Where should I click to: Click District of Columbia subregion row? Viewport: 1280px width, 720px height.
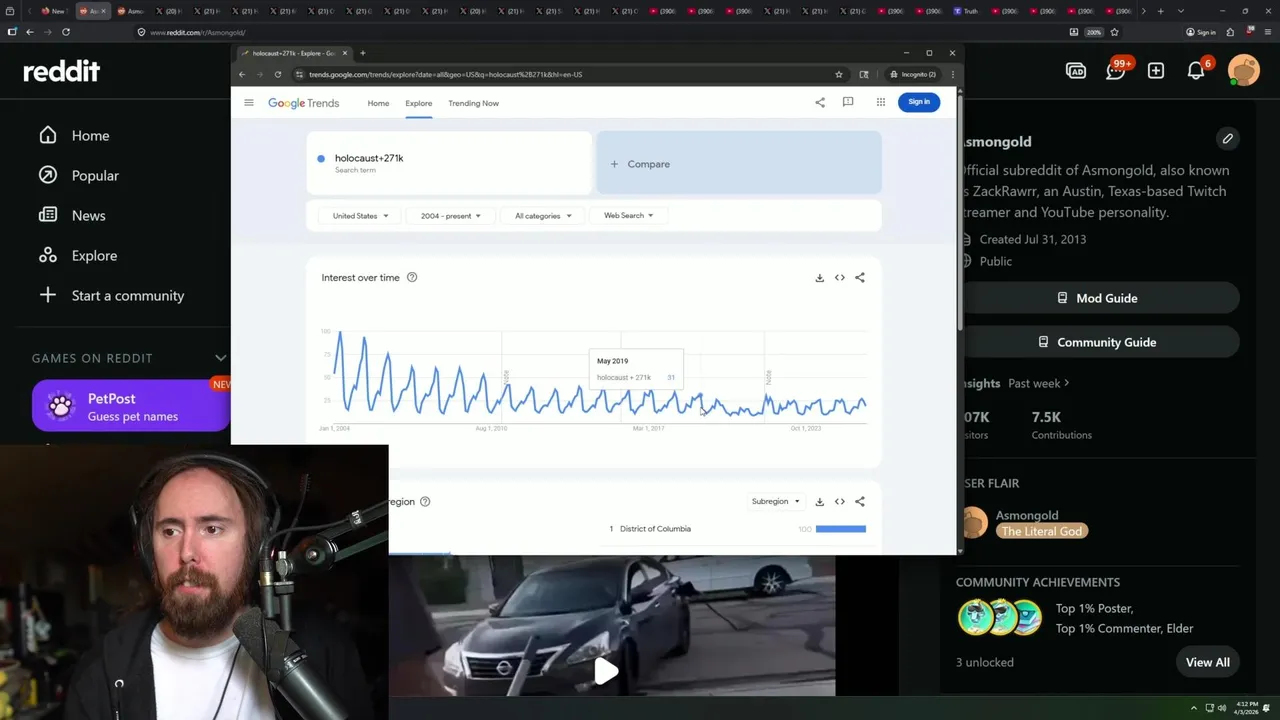[x=738, y=529]
